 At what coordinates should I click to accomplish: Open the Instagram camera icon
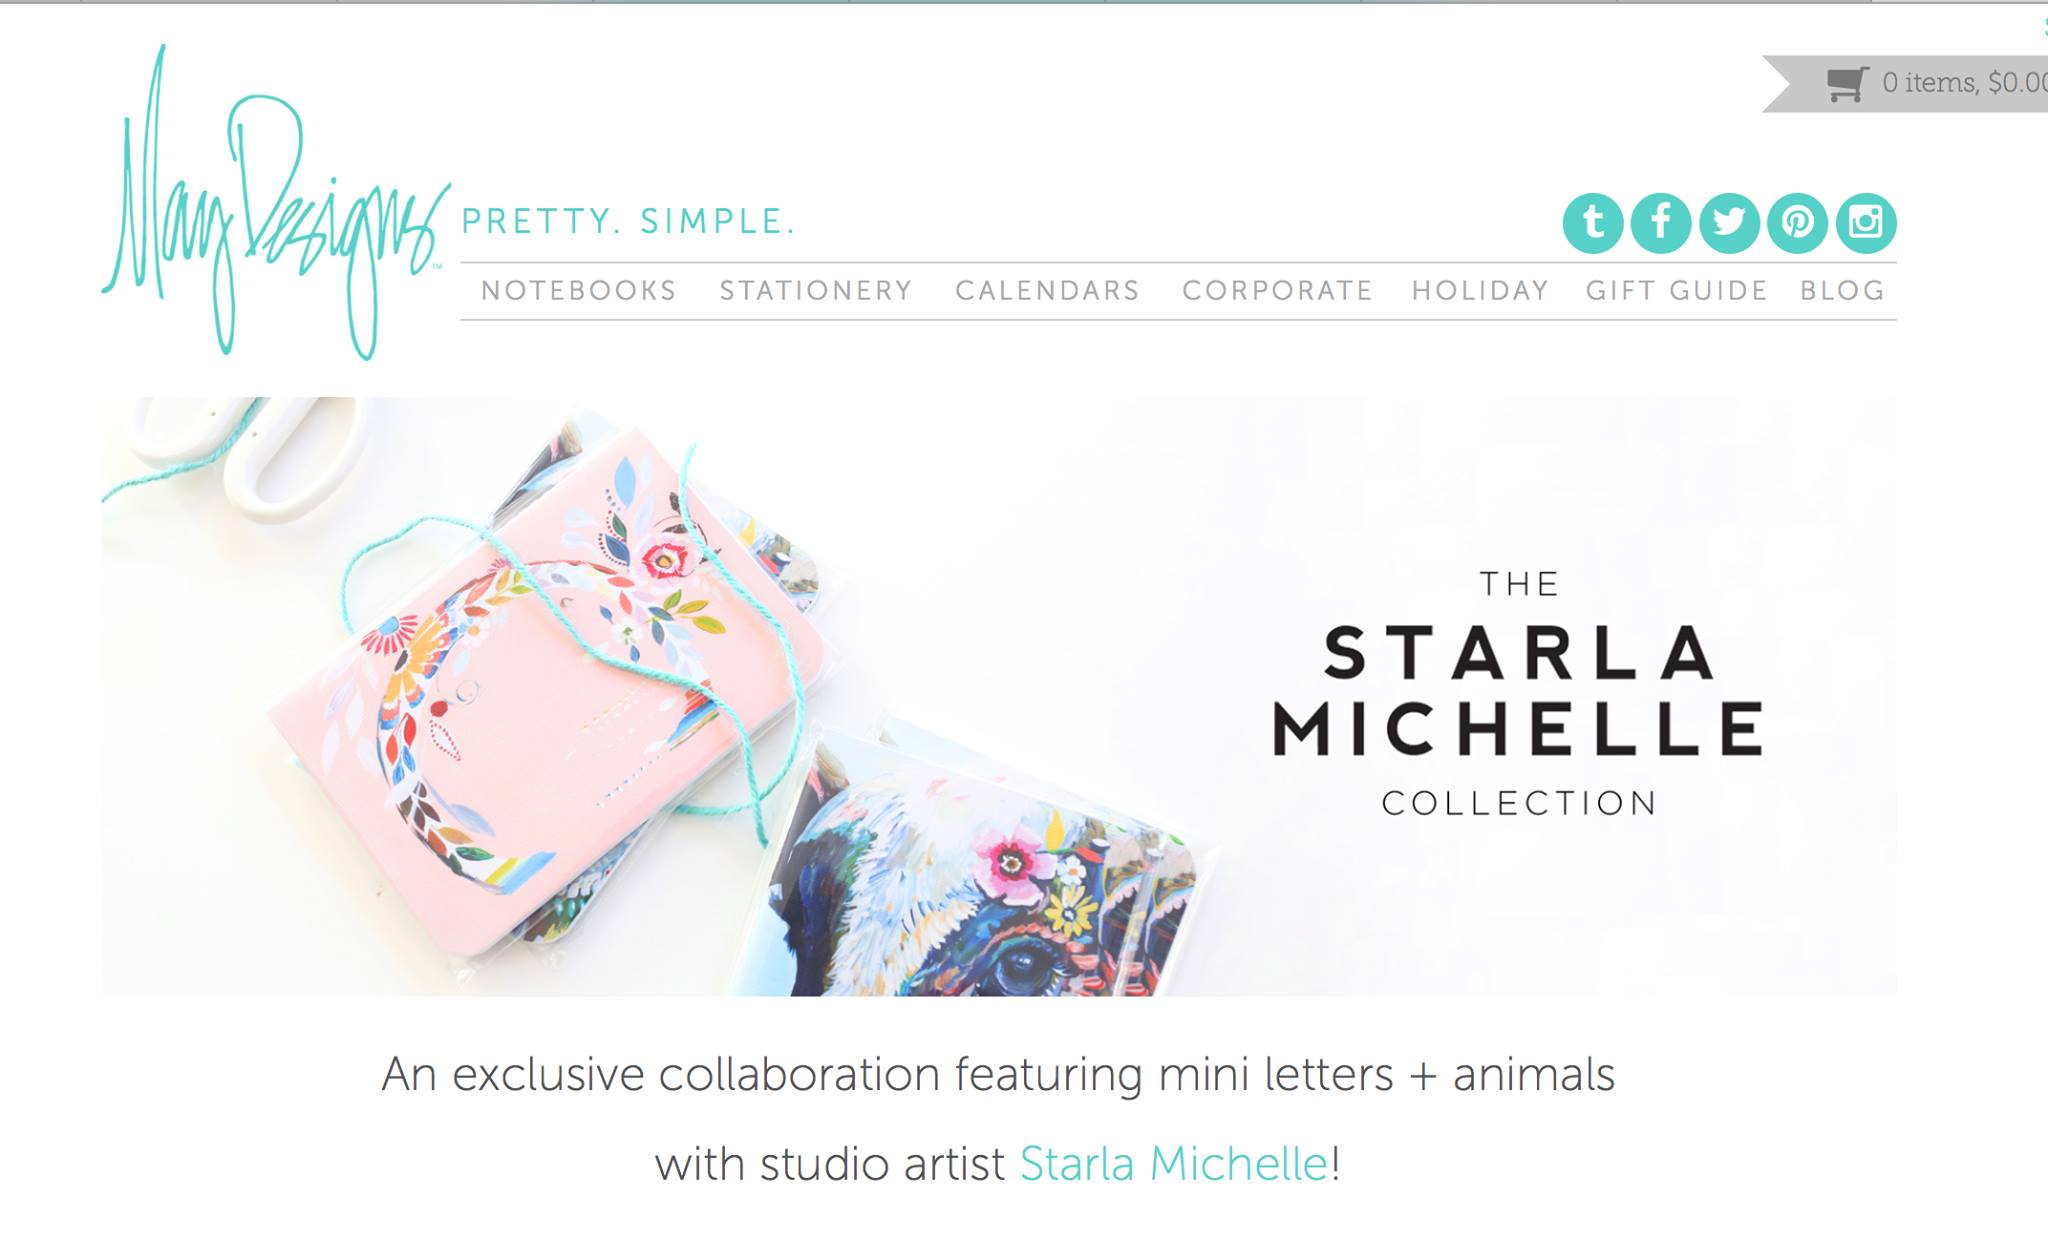click(1866, 223)
